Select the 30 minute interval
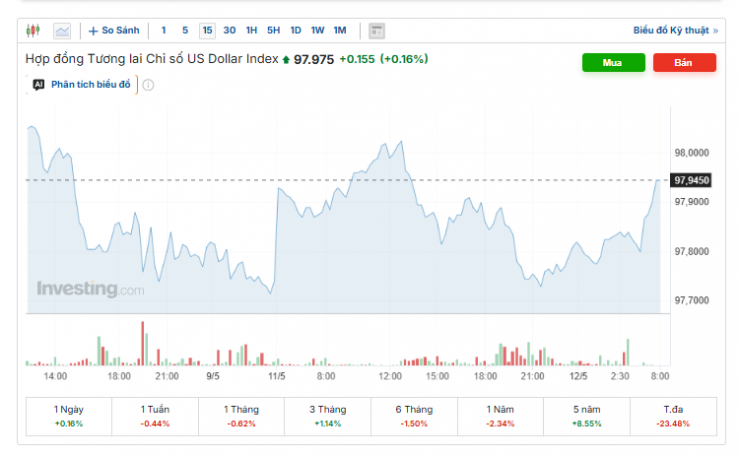 coord(229,31)
